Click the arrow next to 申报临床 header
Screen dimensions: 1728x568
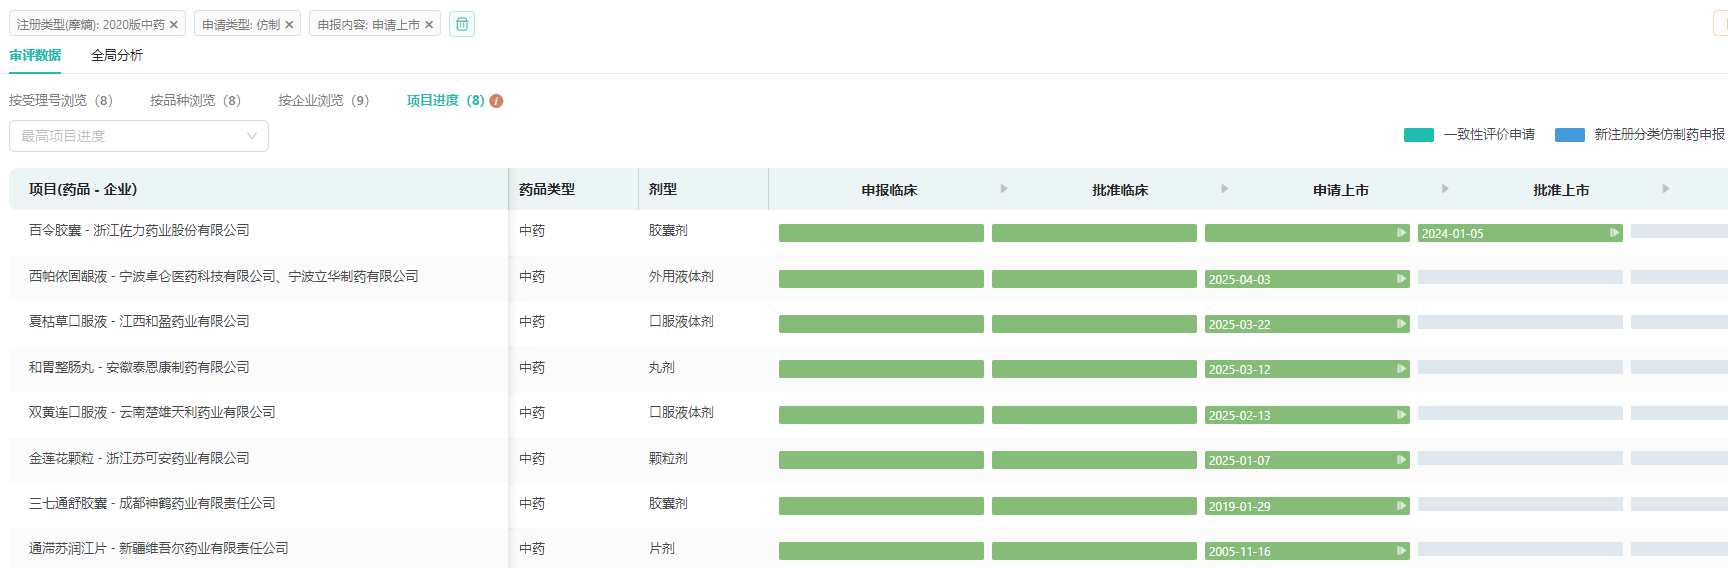tap(1004, 189)
